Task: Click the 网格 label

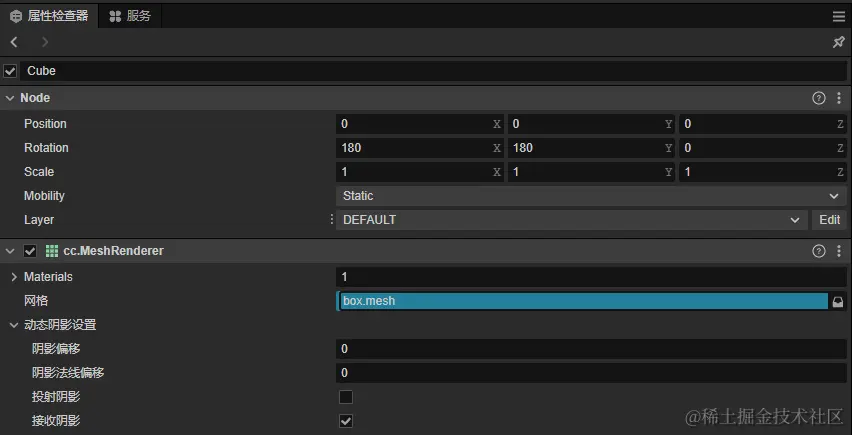Action: tap(36, 301)
